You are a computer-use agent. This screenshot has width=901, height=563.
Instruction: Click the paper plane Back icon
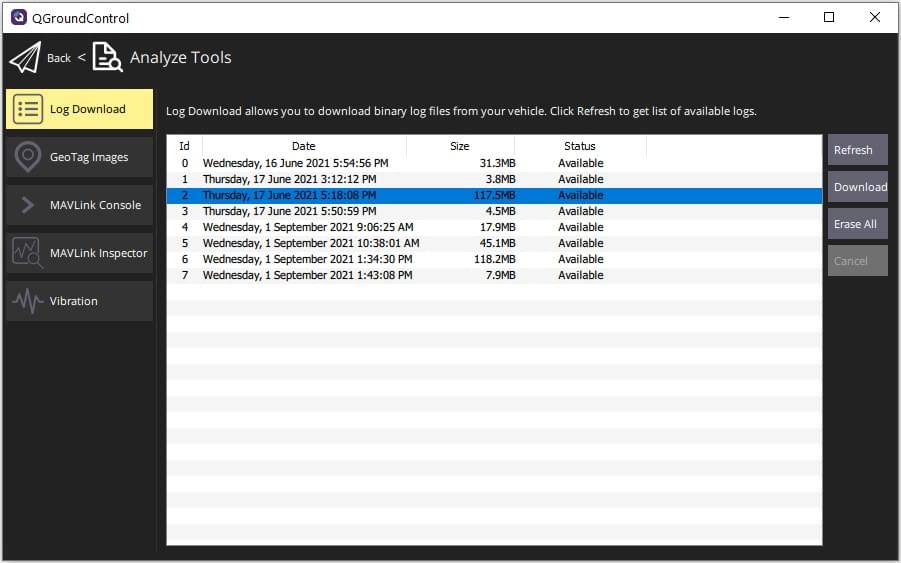click(x=25, y=58)
